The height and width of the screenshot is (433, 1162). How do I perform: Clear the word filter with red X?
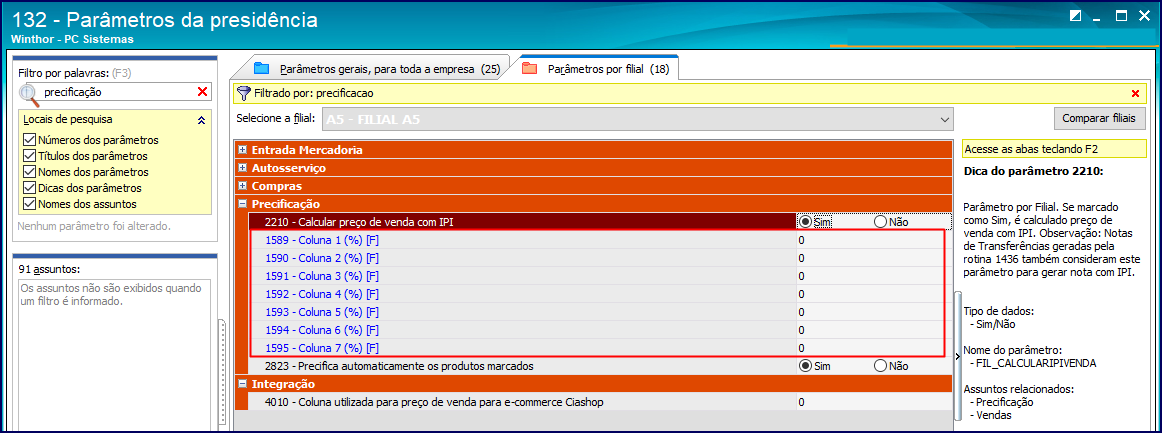pos(202,92)
